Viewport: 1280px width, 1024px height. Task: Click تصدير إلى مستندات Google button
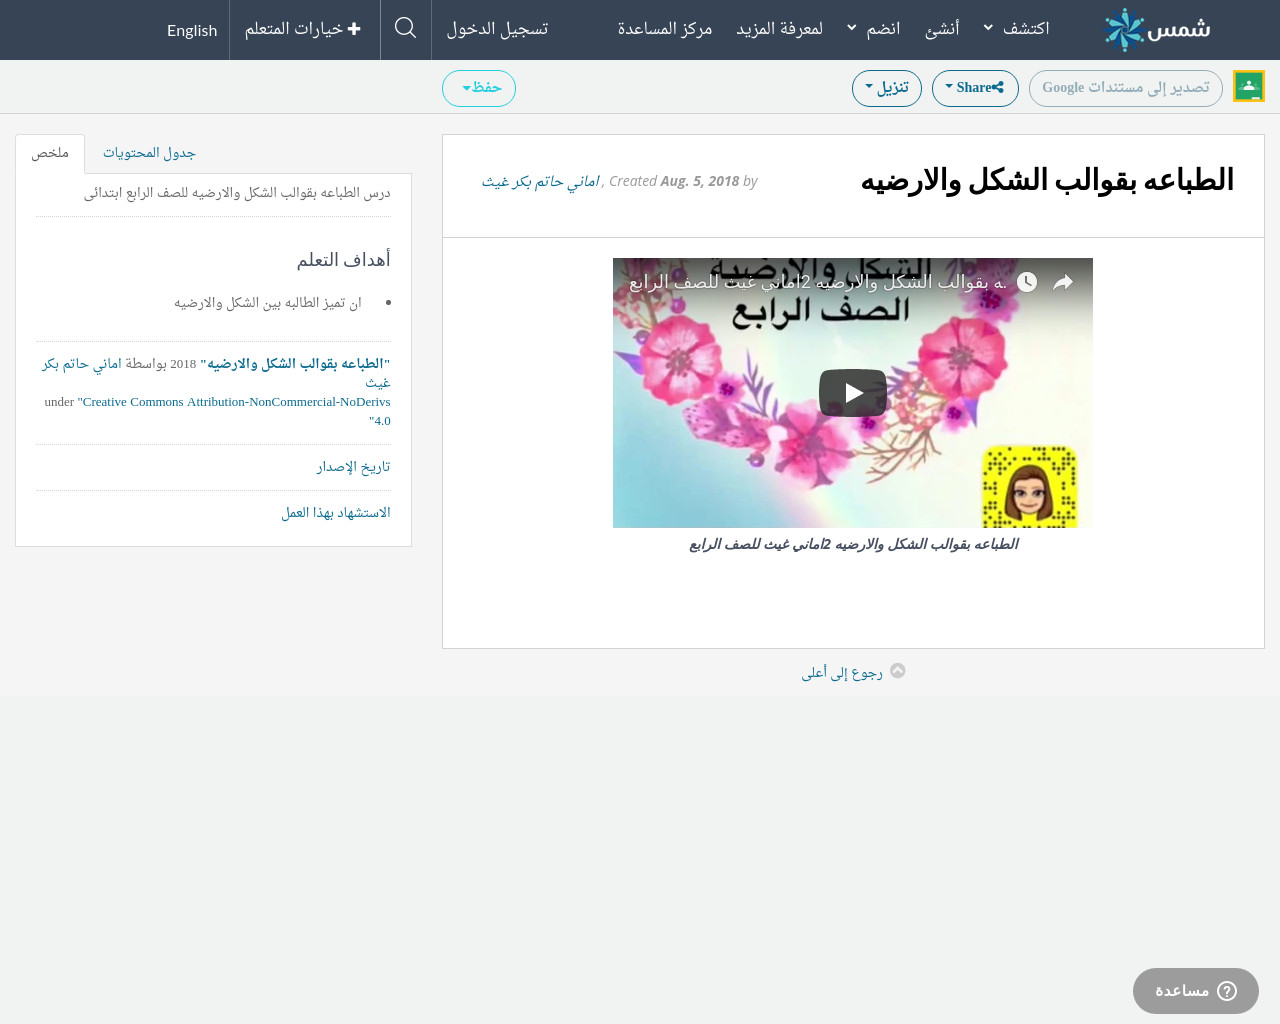[x=1125, y=88]
